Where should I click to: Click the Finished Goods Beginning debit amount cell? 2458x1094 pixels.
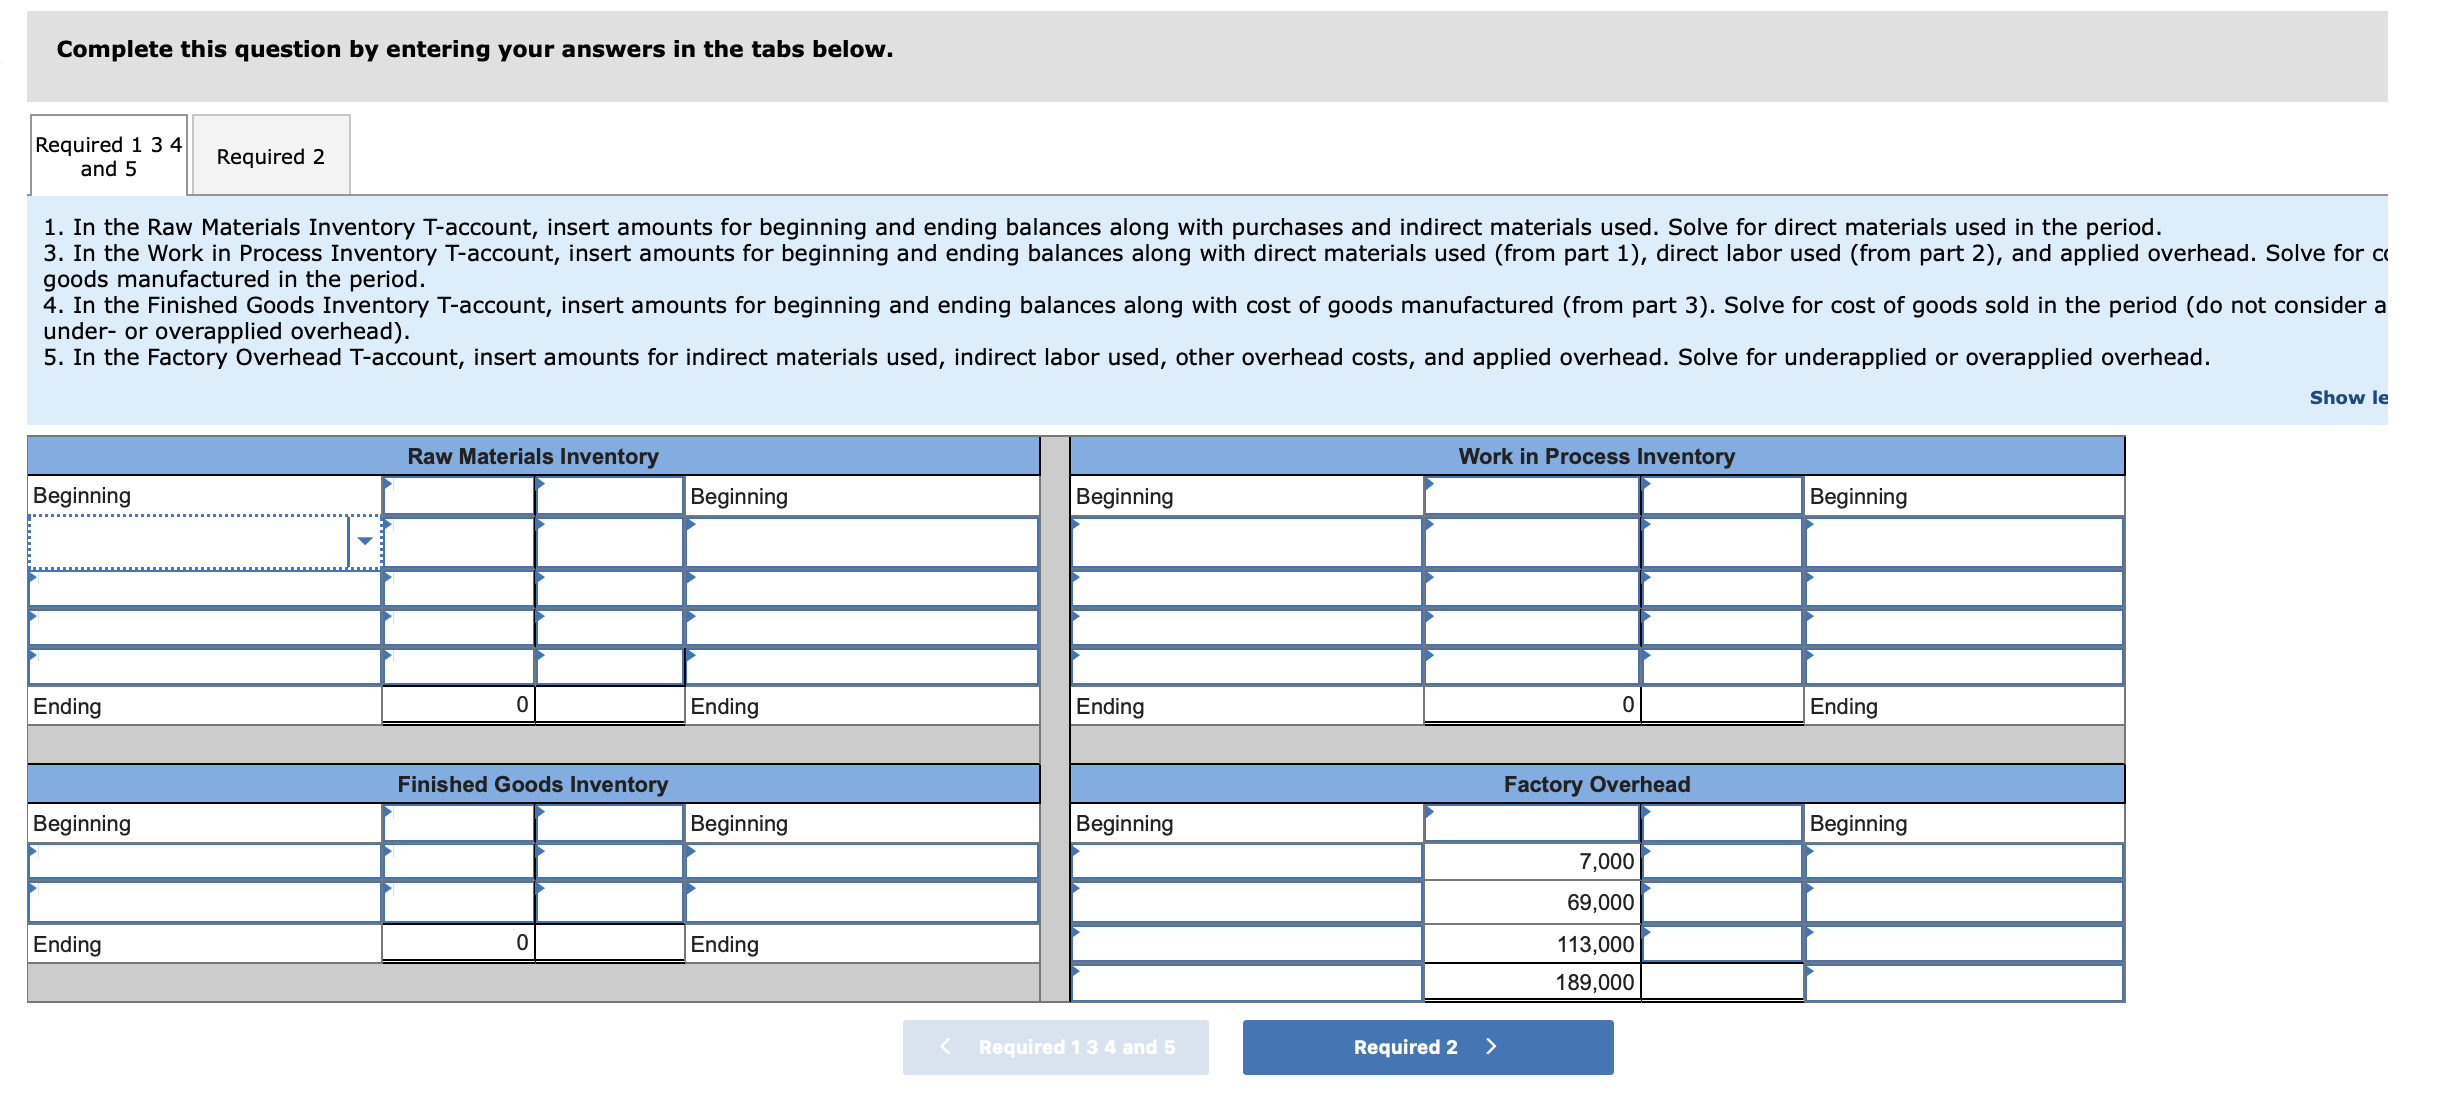458,823
